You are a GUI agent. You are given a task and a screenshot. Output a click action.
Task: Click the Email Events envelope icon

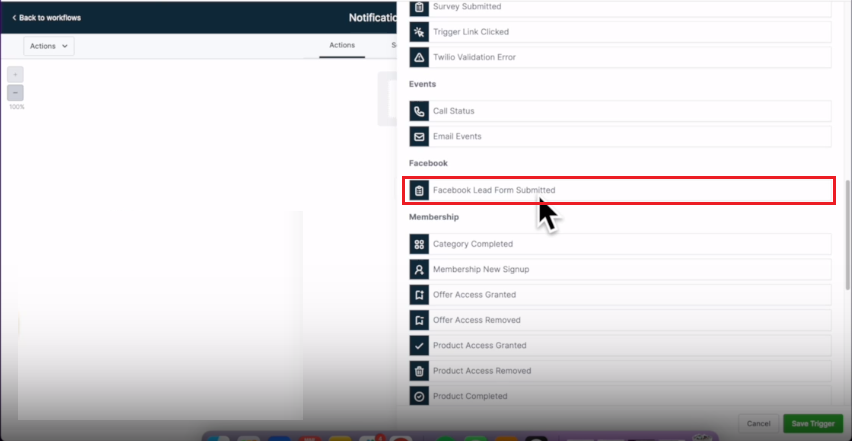pyautogui.click(x=419, y=137)
